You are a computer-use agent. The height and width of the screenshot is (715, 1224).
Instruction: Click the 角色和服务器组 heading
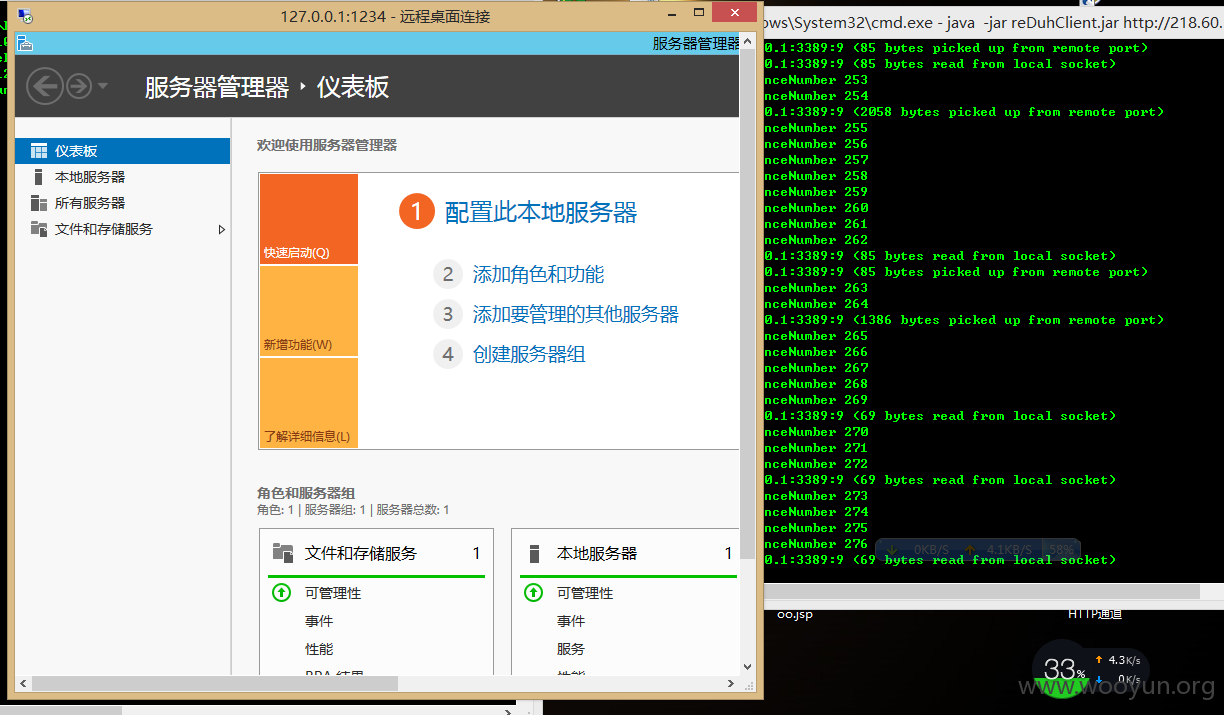click(306, 493)
